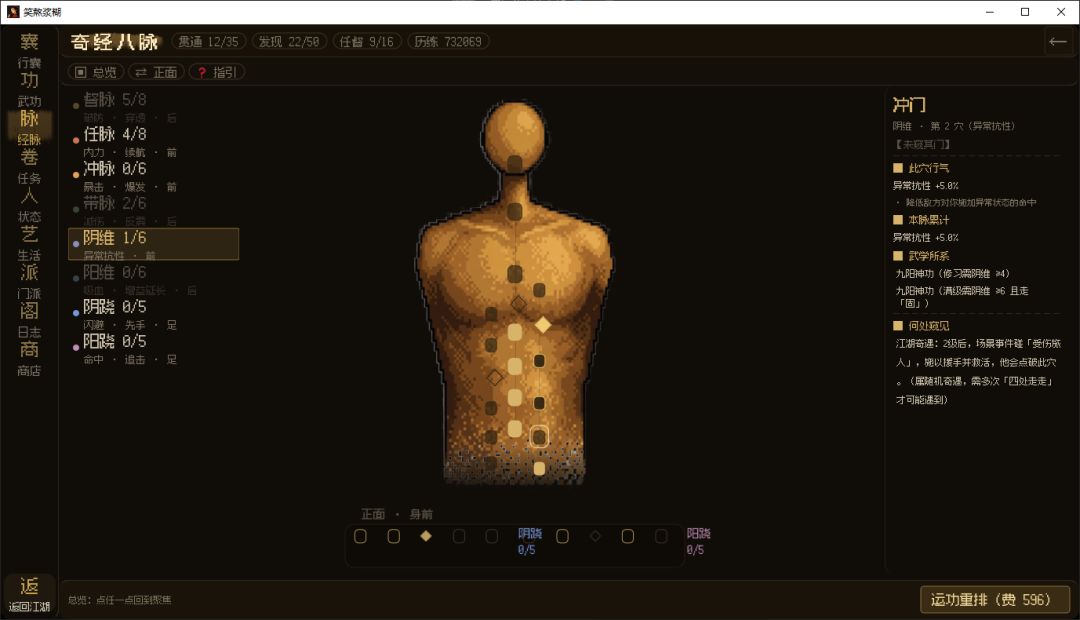The width and height of the screenshot is (1080, 620).
Task: Open the 生活 life skills section
Action: [x=29, y=243]
